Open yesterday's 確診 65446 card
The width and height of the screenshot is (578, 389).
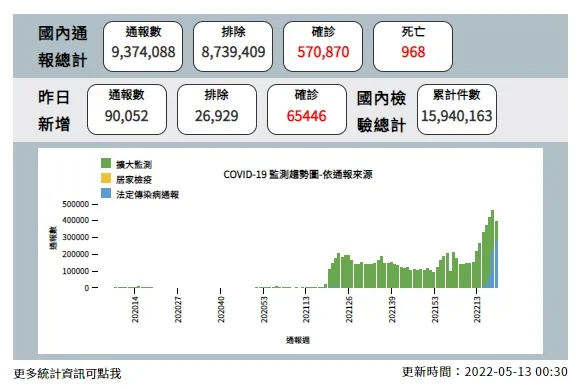307,110
